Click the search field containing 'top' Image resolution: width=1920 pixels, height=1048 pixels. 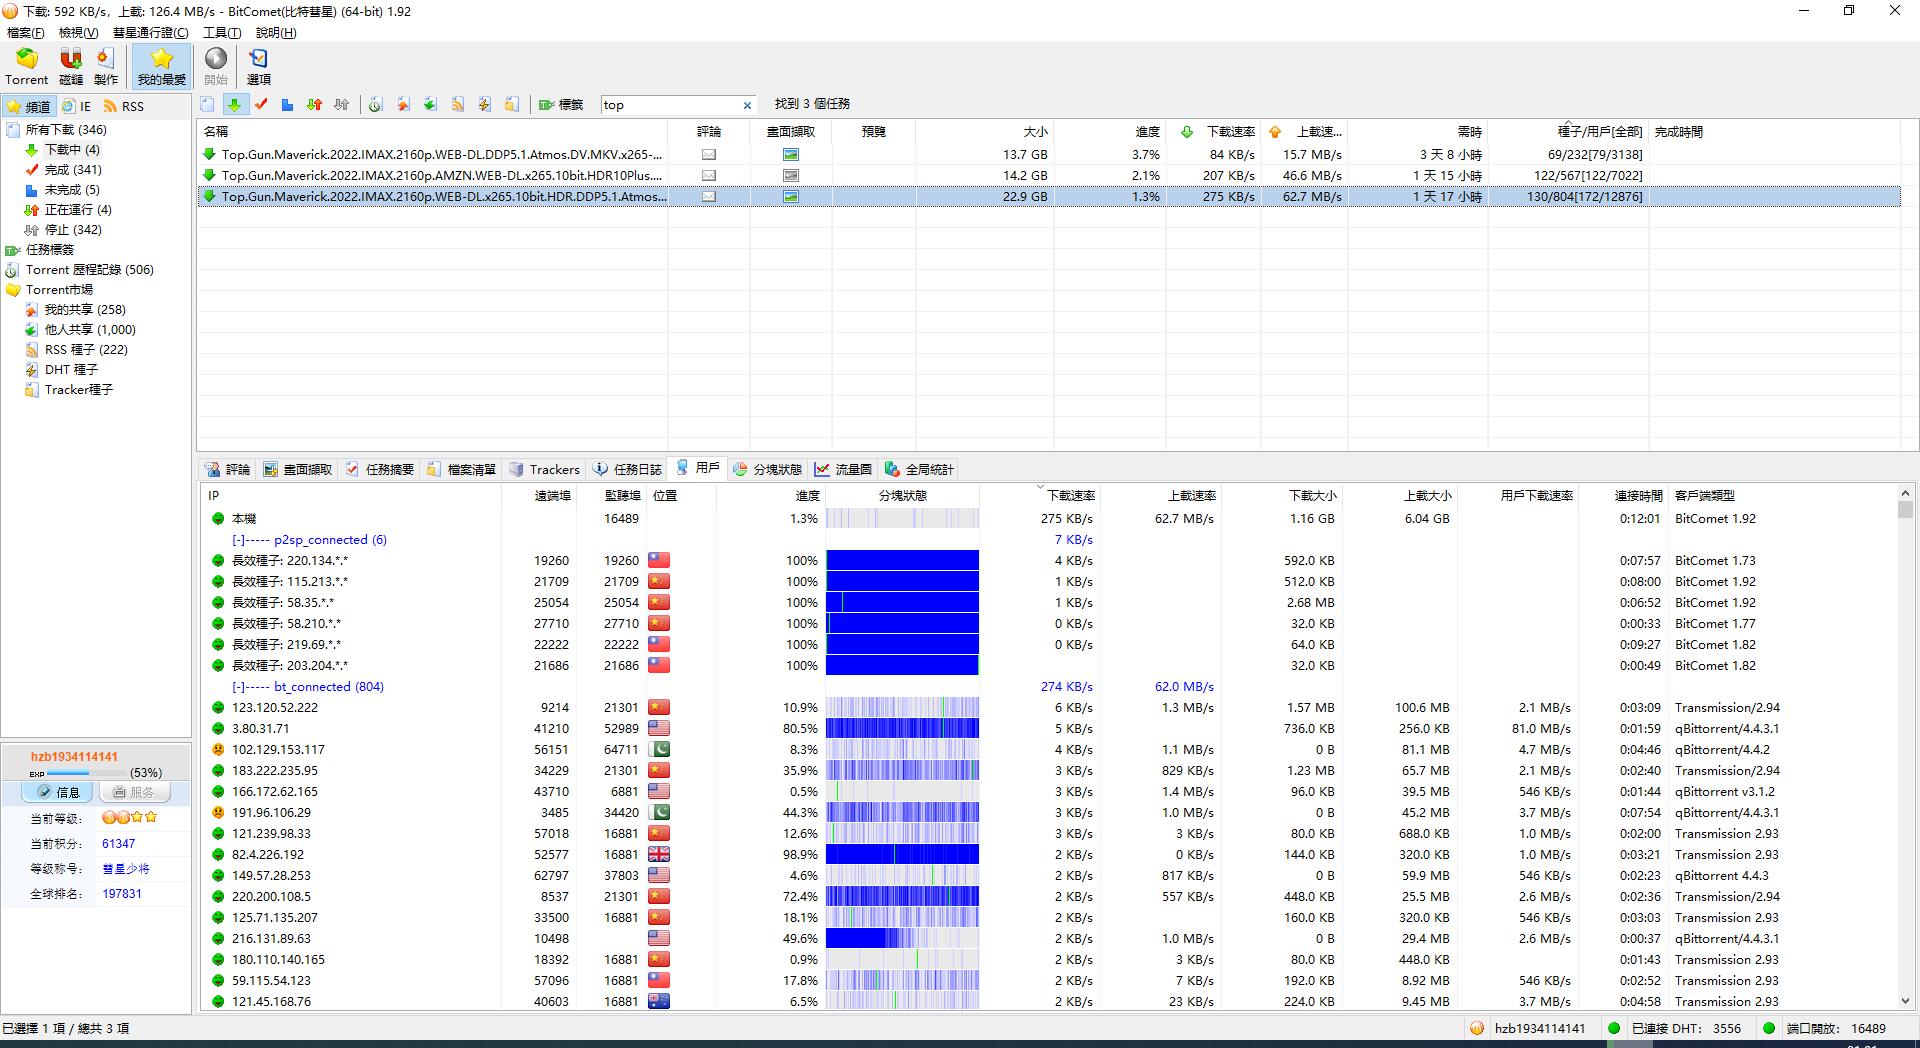670,105
